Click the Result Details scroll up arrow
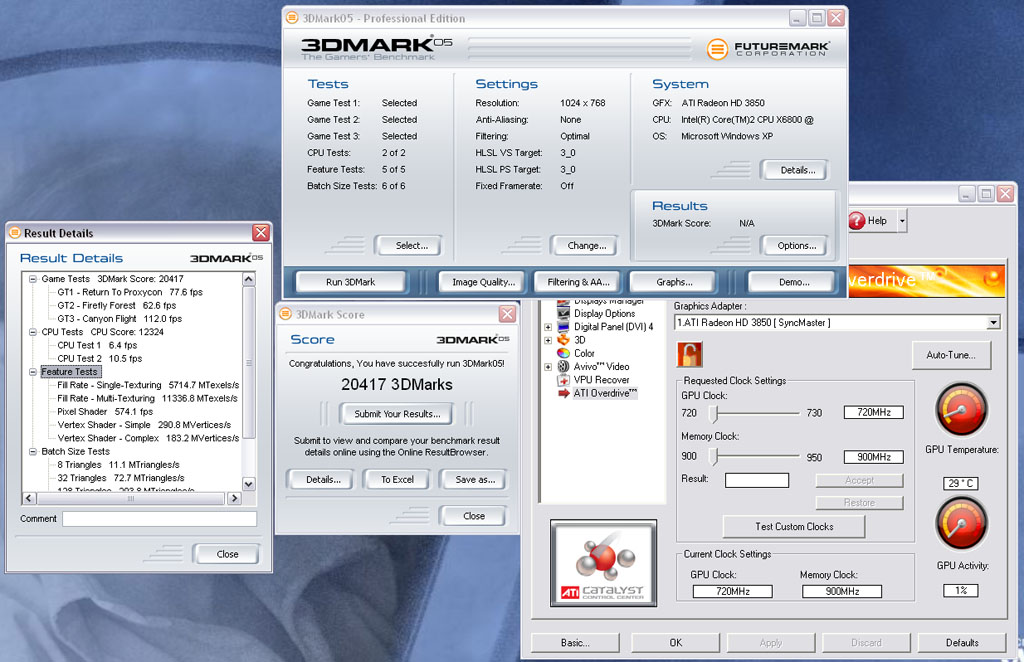This screenshot has width=1024, height=662. tap(248, 279)
